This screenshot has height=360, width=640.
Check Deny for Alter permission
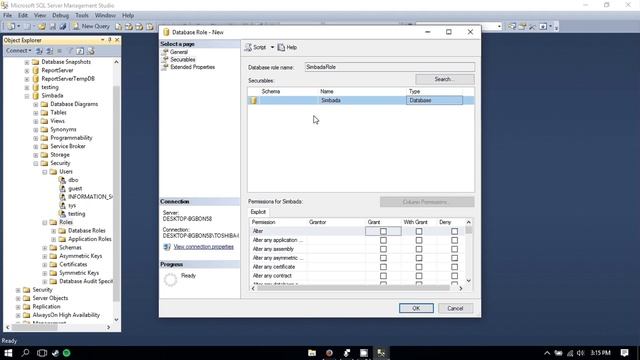[454, 231]
